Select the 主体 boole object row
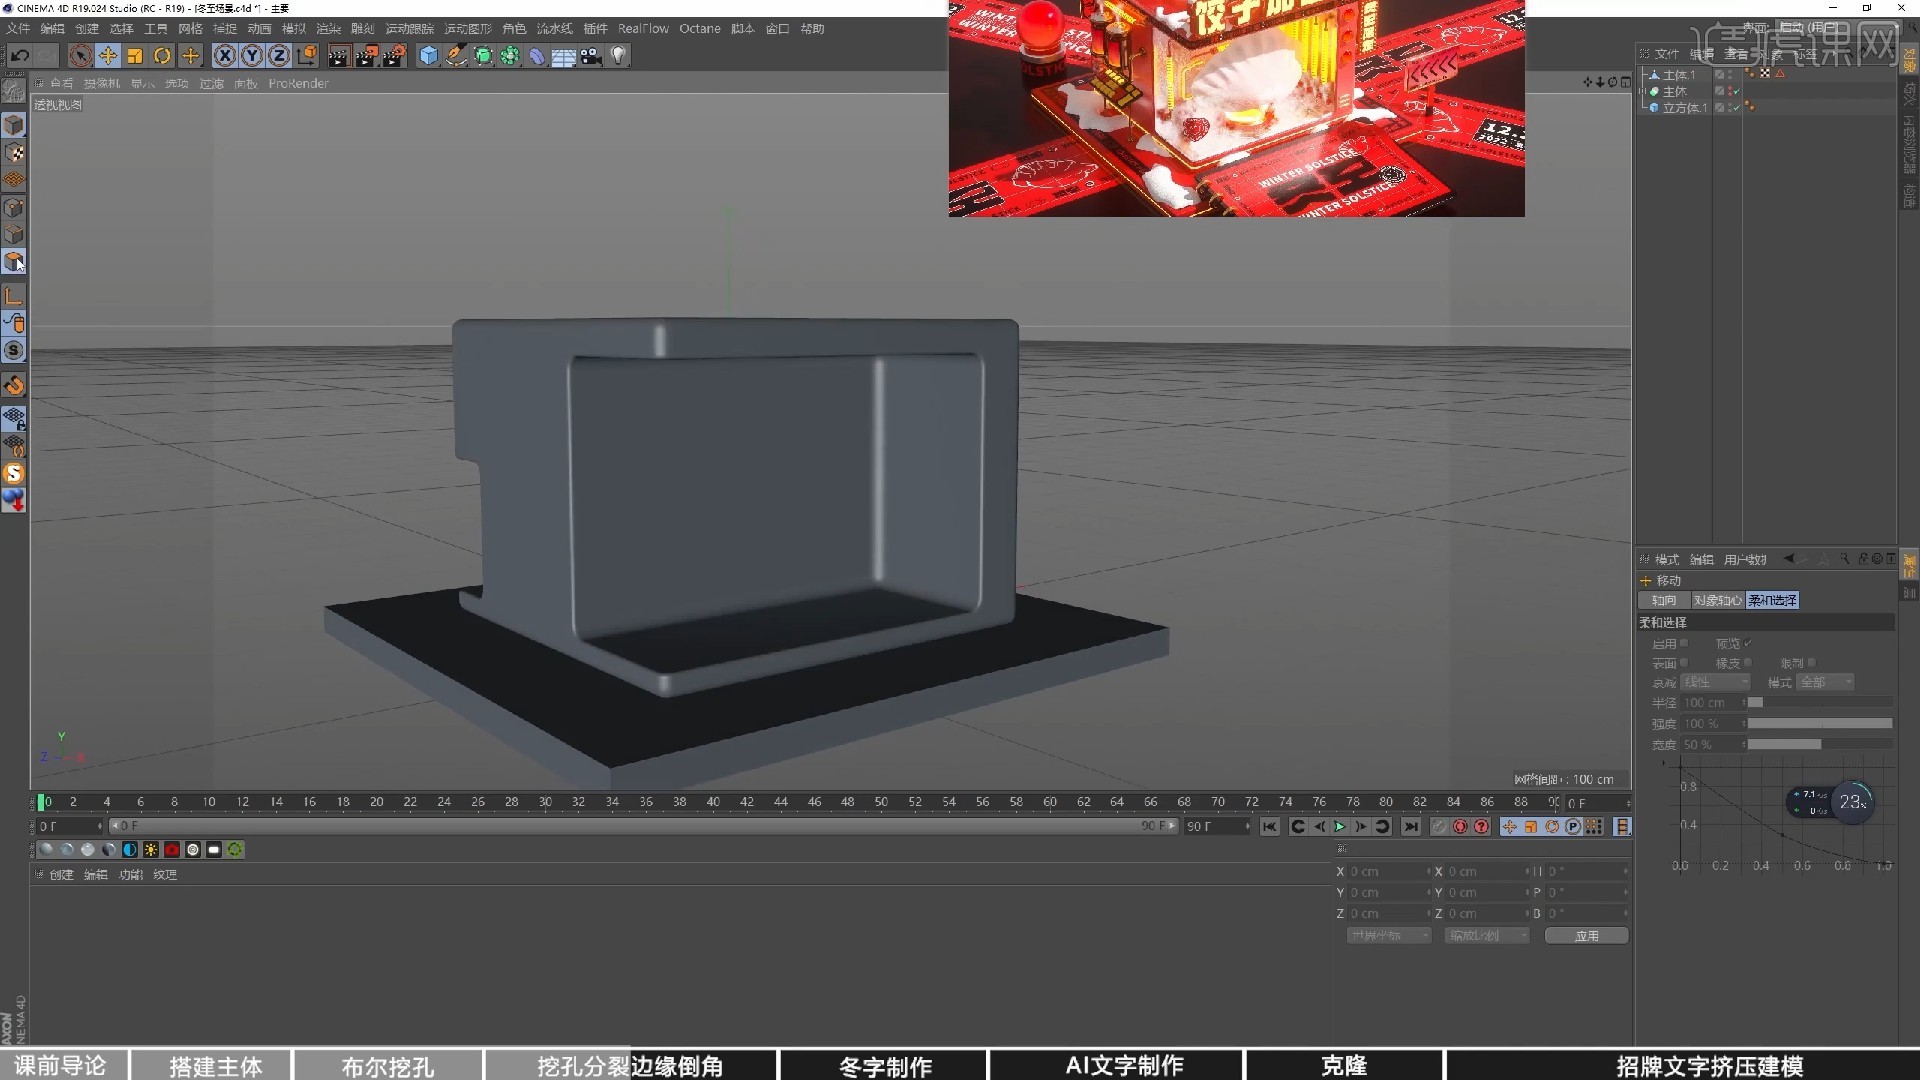Image resolution: width=1920 pixels, height=1080 pixels. pos(1674,91)
